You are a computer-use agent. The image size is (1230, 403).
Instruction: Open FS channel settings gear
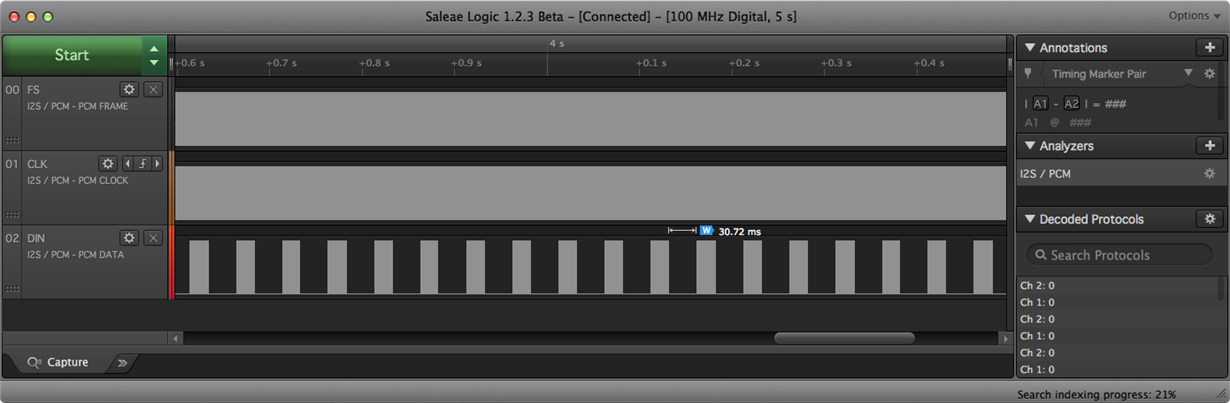[x=129, y=89]
